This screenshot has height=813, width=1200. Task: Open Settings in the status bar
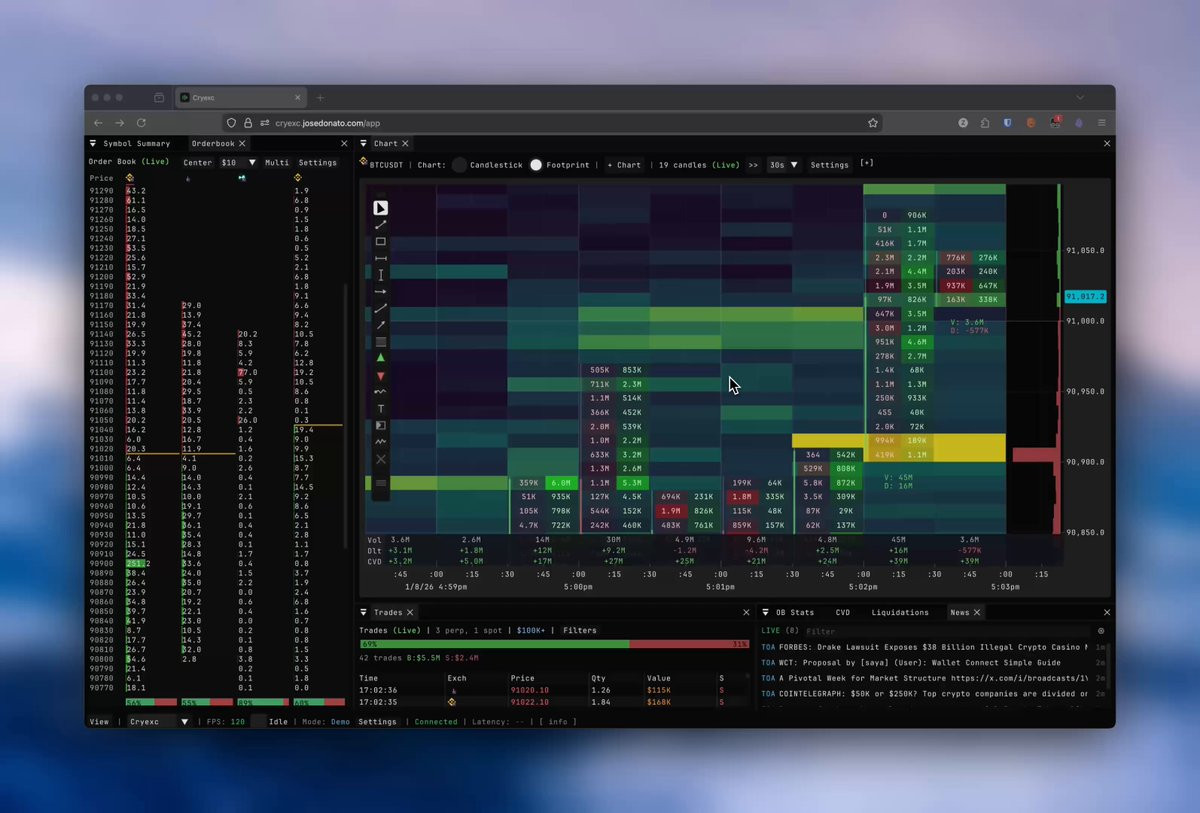click(x=378, y=721)
